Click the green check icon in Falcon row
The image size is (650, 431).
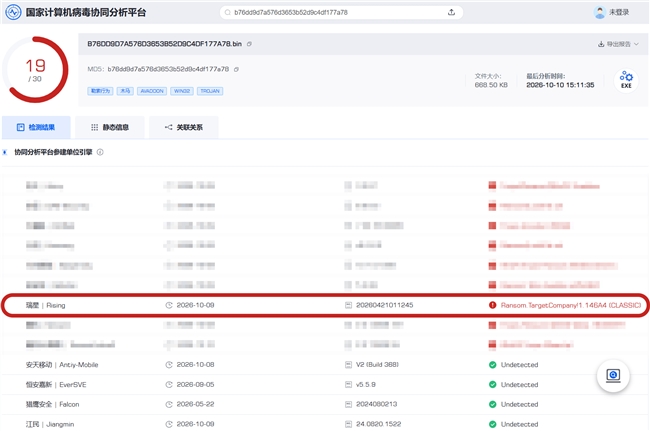(x=492, y=404)
